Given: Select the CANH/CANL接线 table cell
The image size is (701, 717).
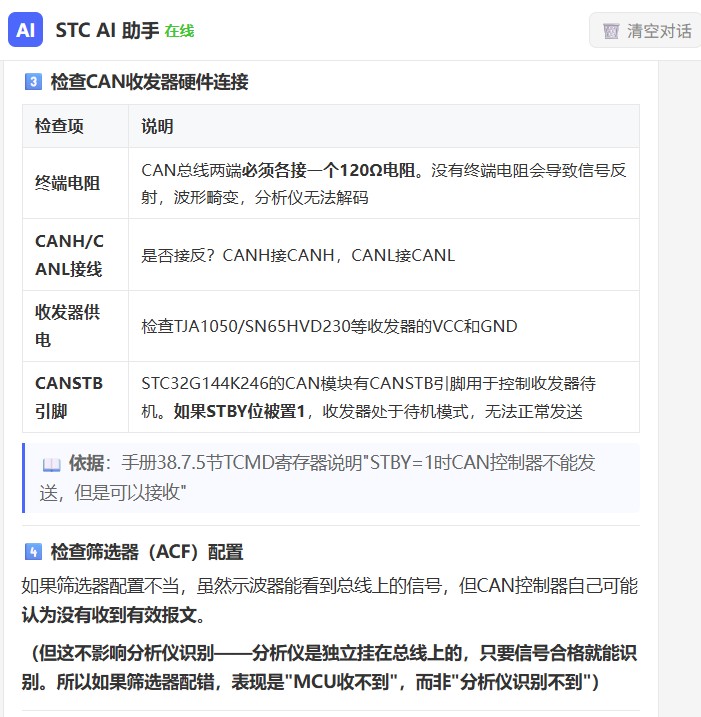Looking at the screenshot, I should [75, 255].
